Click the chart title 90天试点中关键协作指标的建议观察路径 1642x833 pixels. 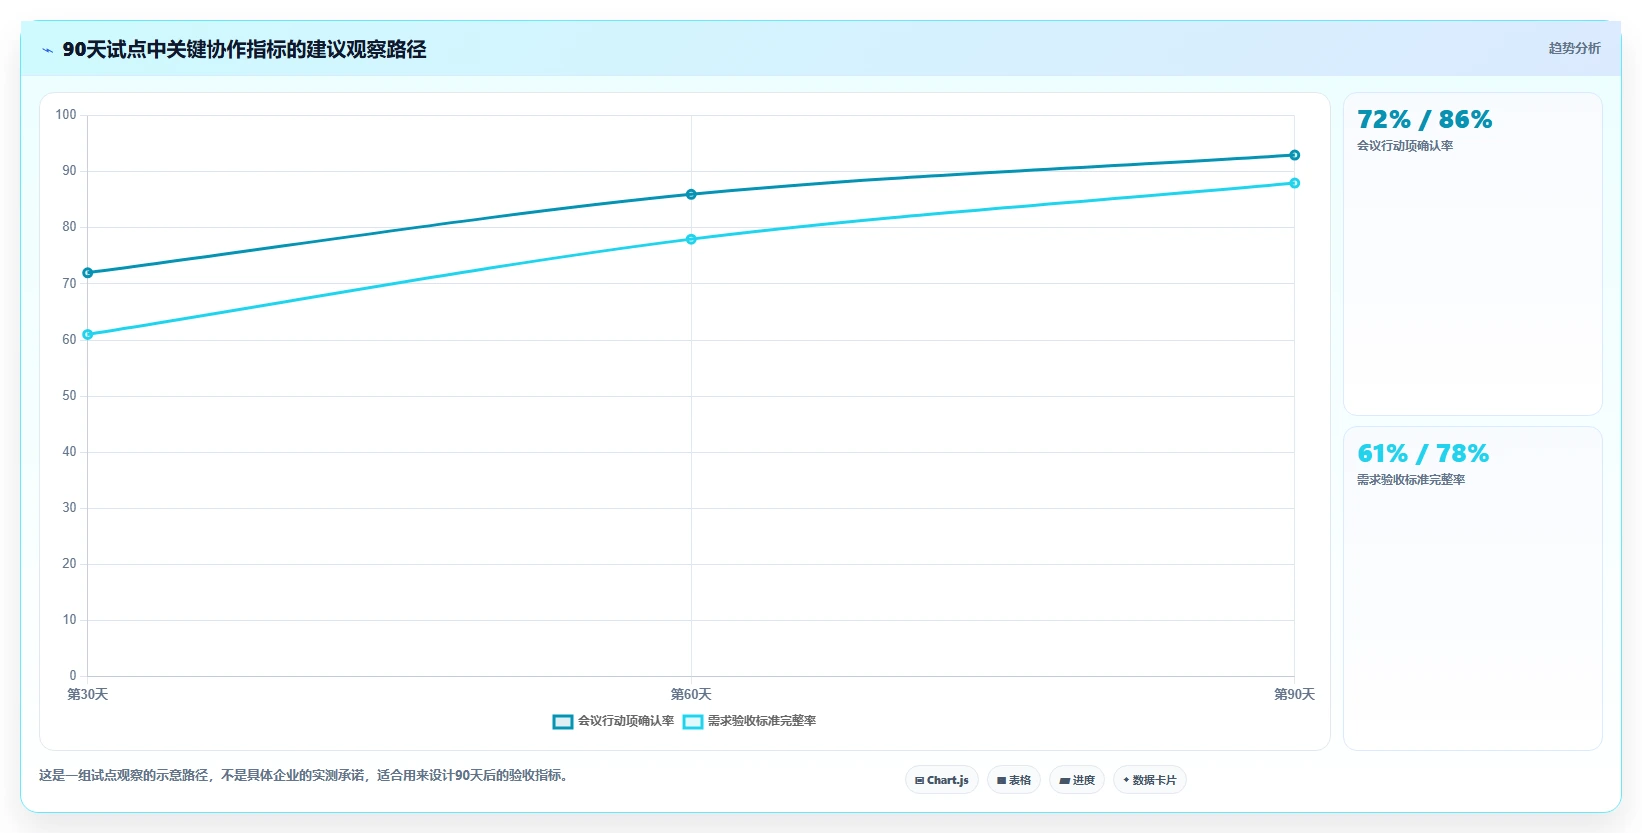click(244, 49)
